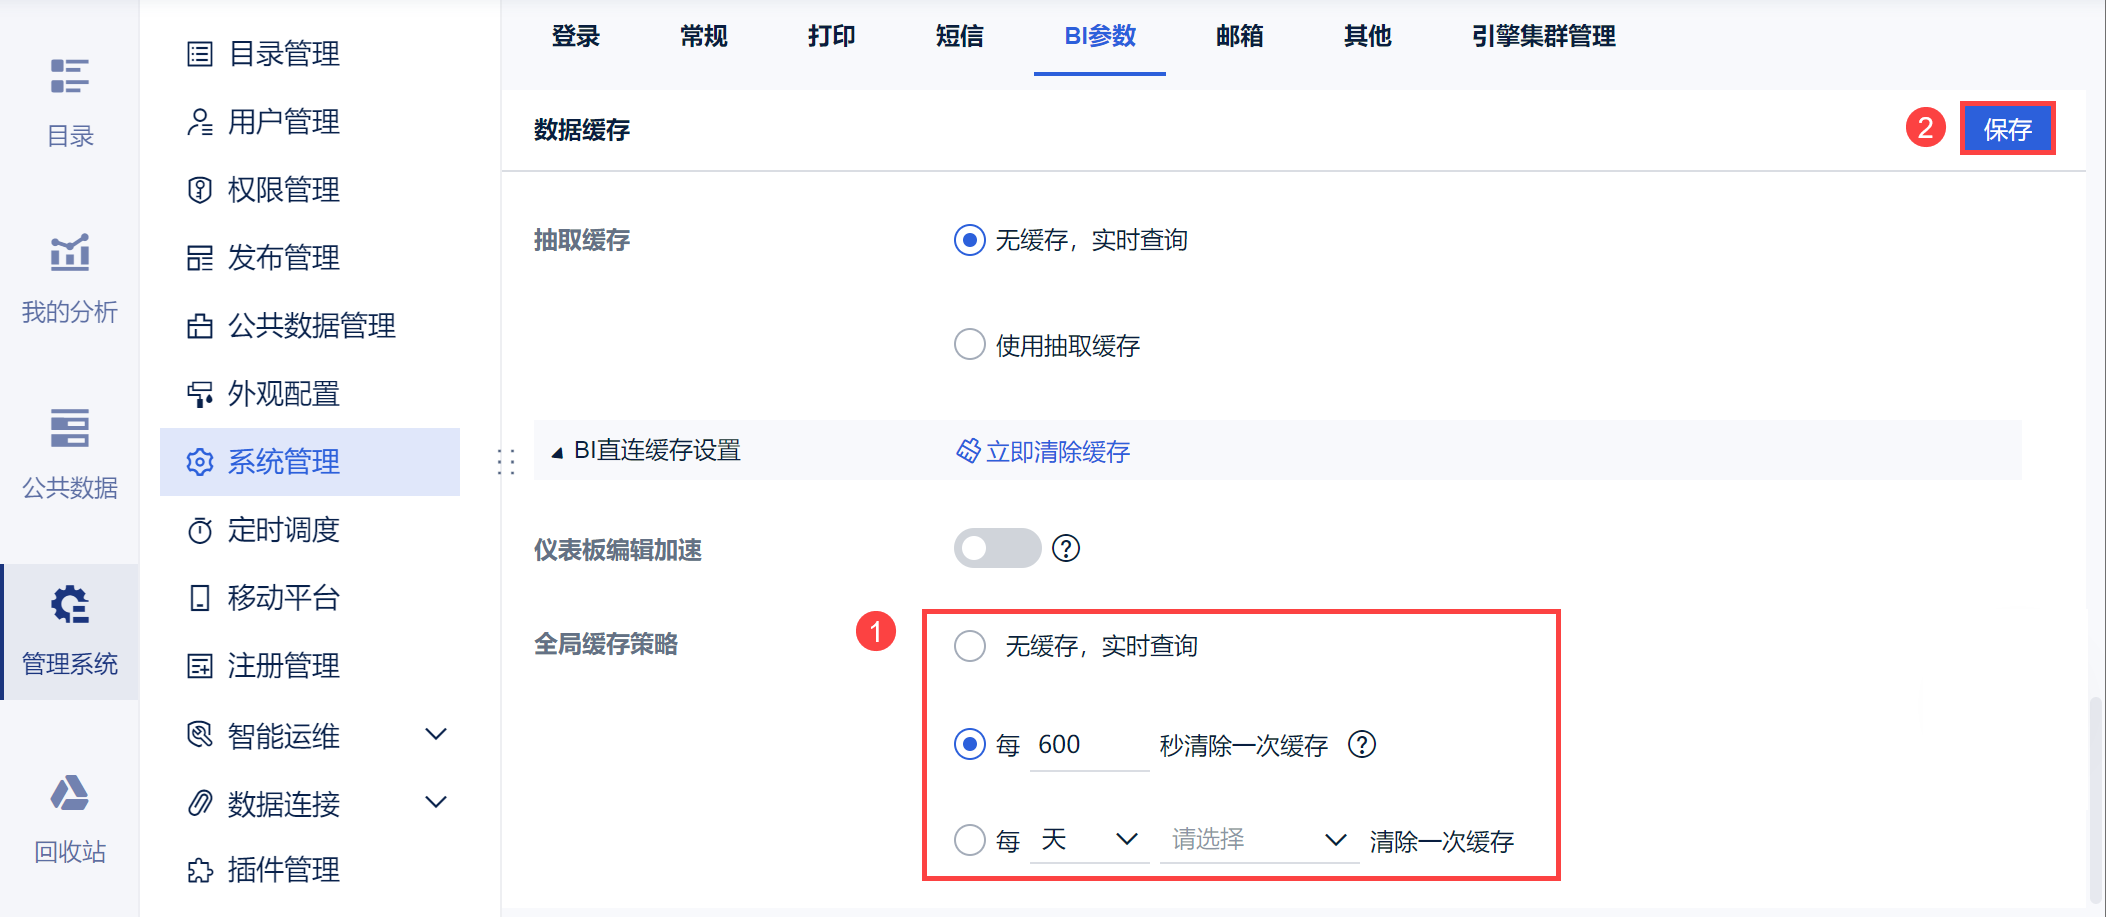Open the 我的分析 chart icon
Screen dimensions: 2106x917
(x=69, y=253)
